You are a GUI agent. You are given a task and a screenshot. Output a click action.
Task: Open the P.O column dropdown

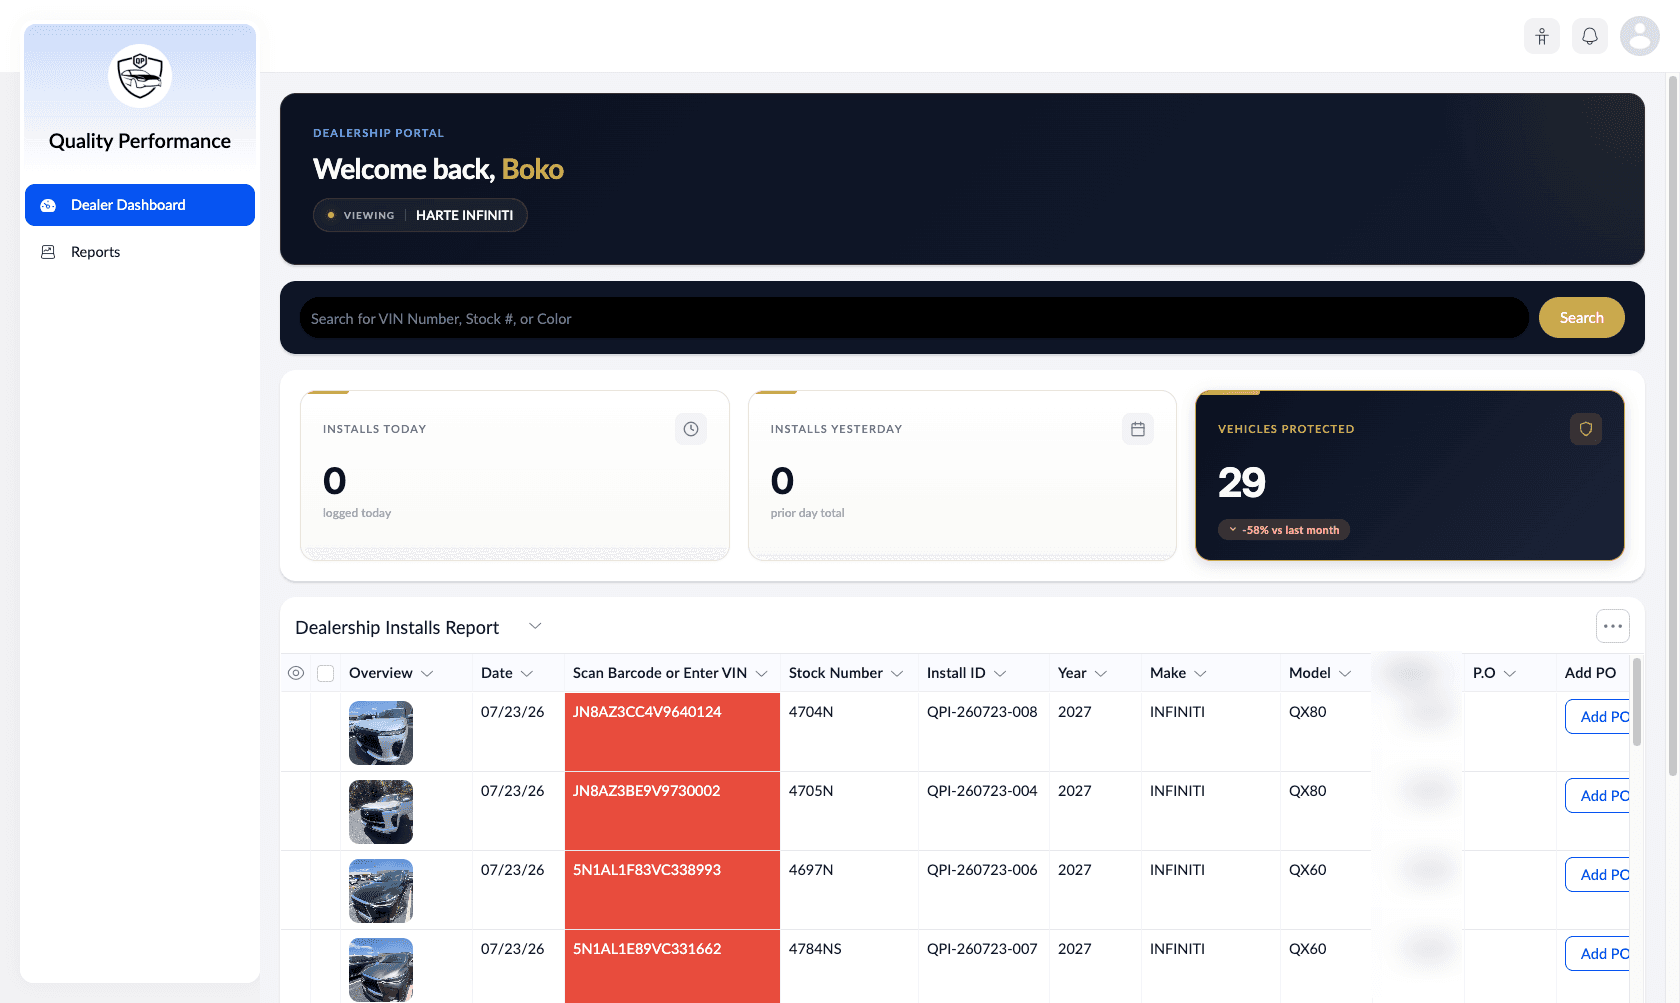(1510, 673)
